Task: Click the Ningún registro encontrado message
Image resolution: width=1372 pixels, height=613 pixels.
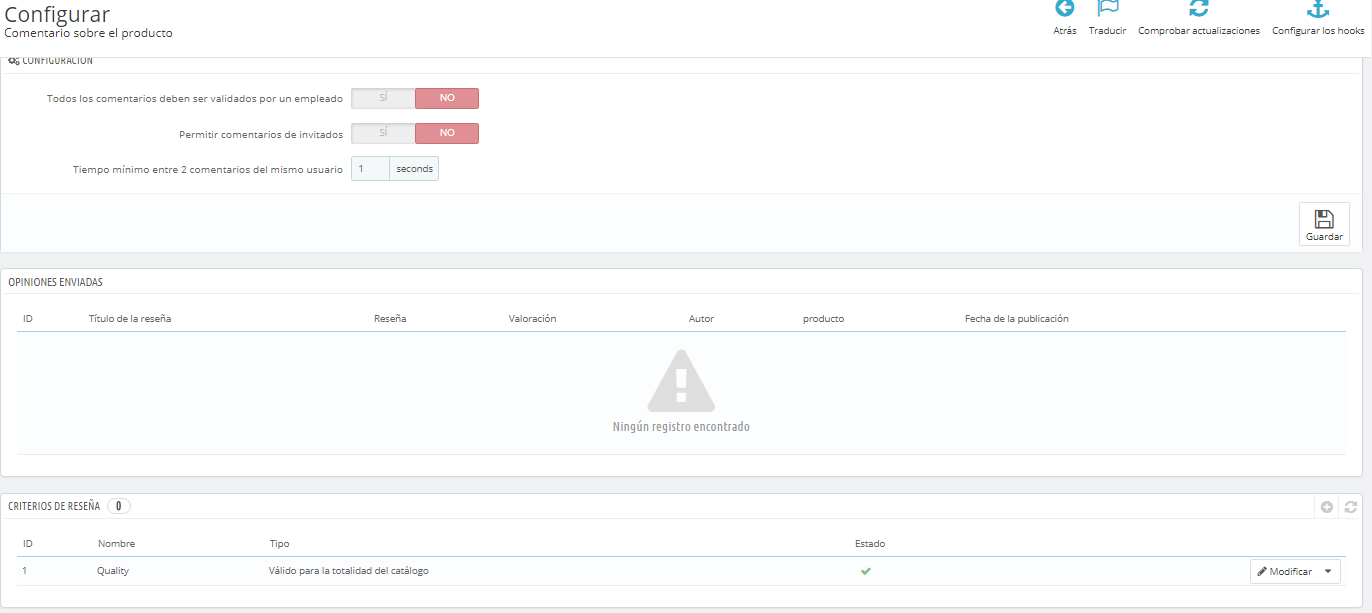Action: tap(681, 427)
